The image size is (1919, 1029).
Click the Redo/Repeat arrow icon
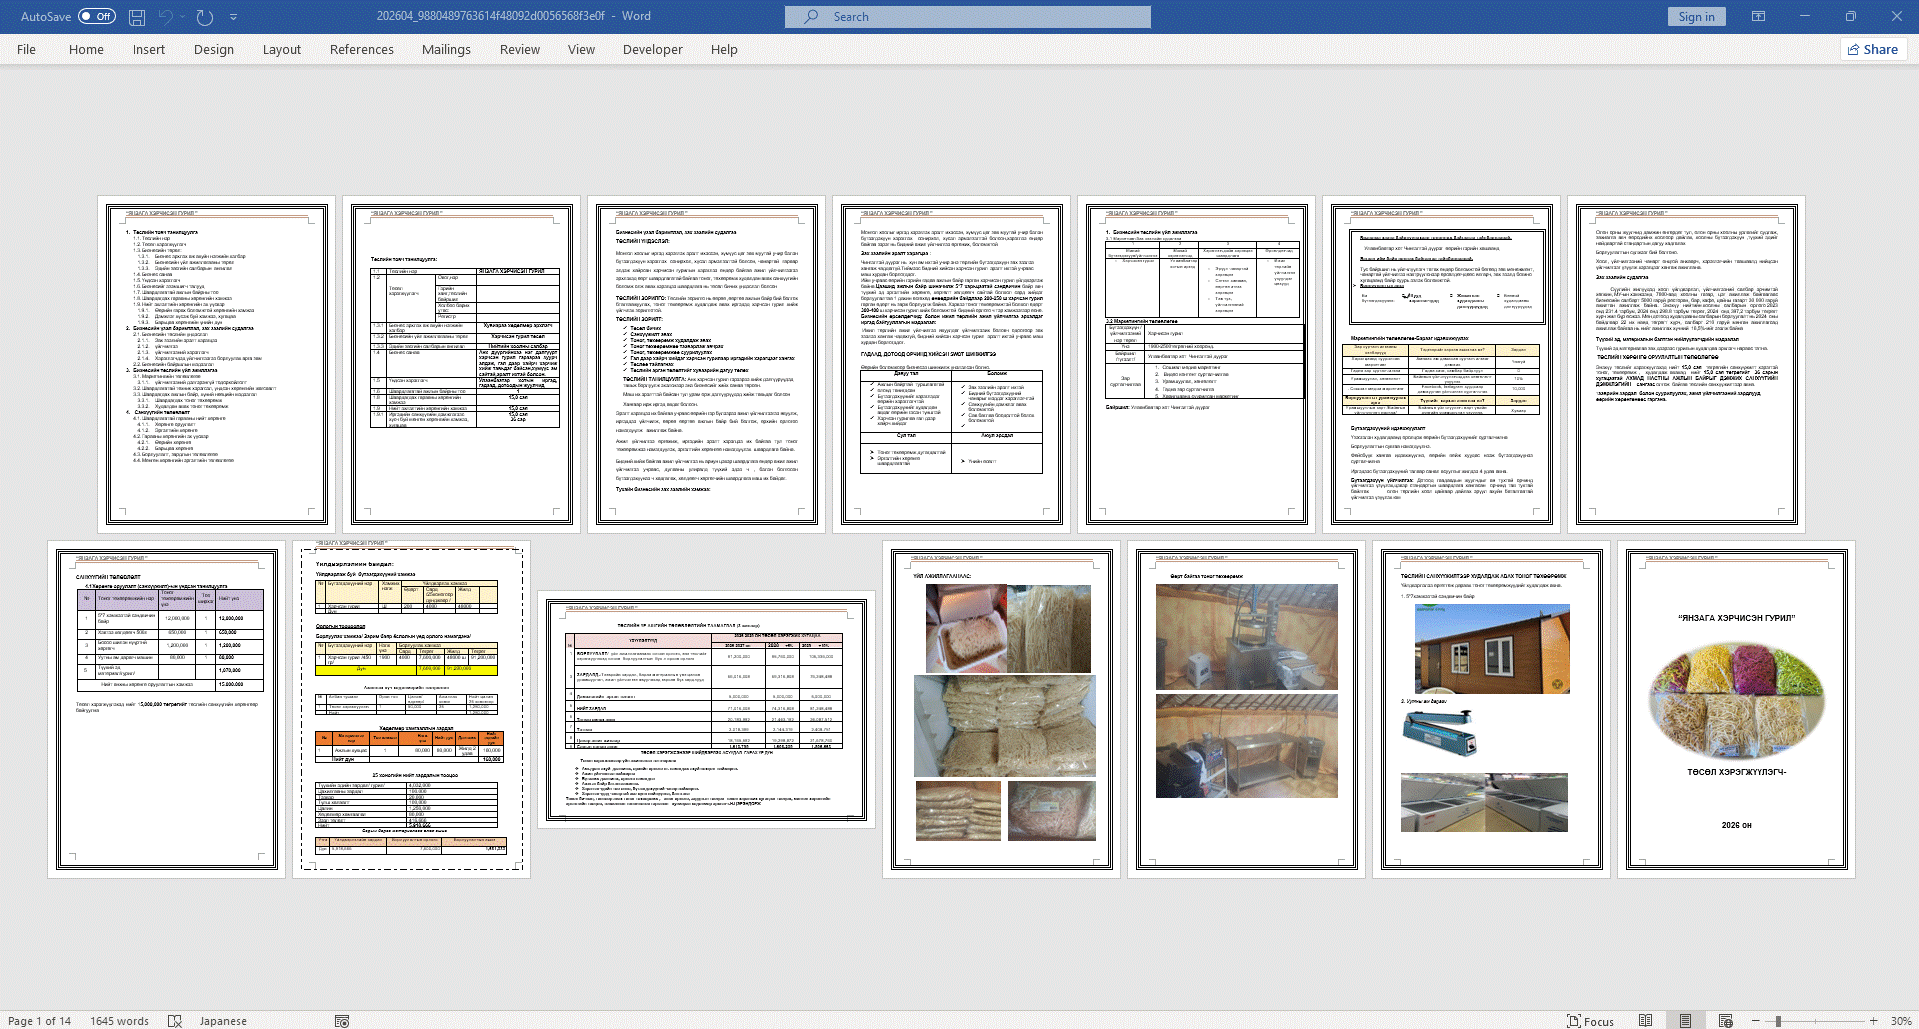tap(205, 17)
